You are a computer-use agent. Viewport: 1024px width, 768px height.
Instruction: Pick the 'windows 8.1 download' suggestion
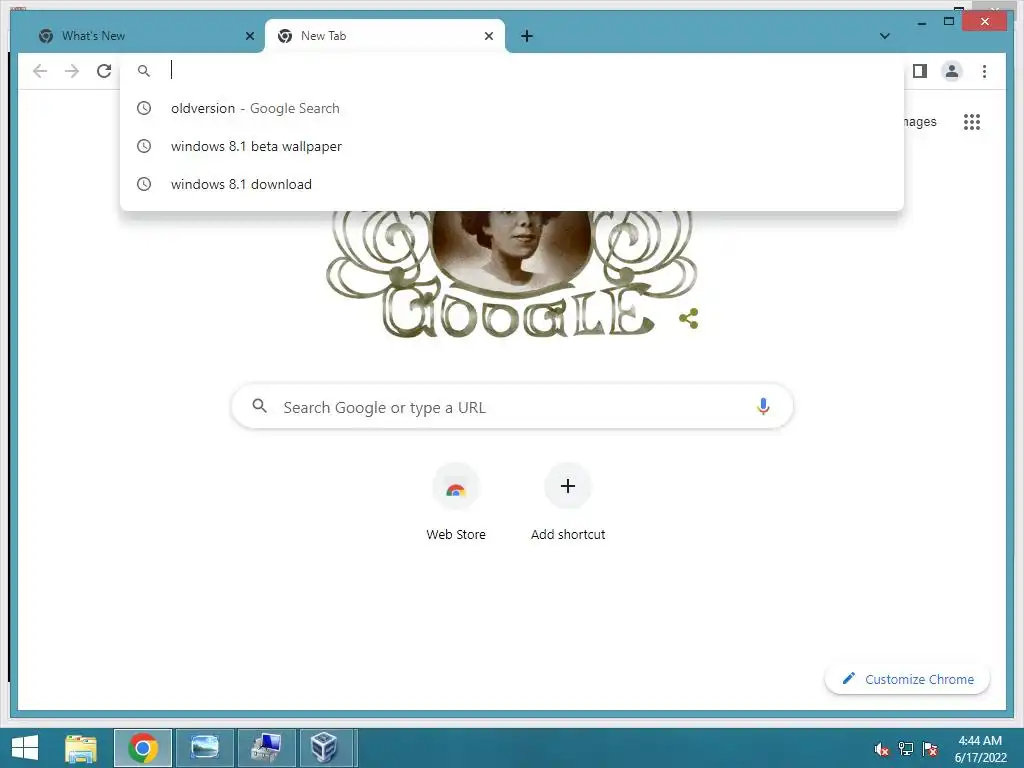(x=512, y=184)
